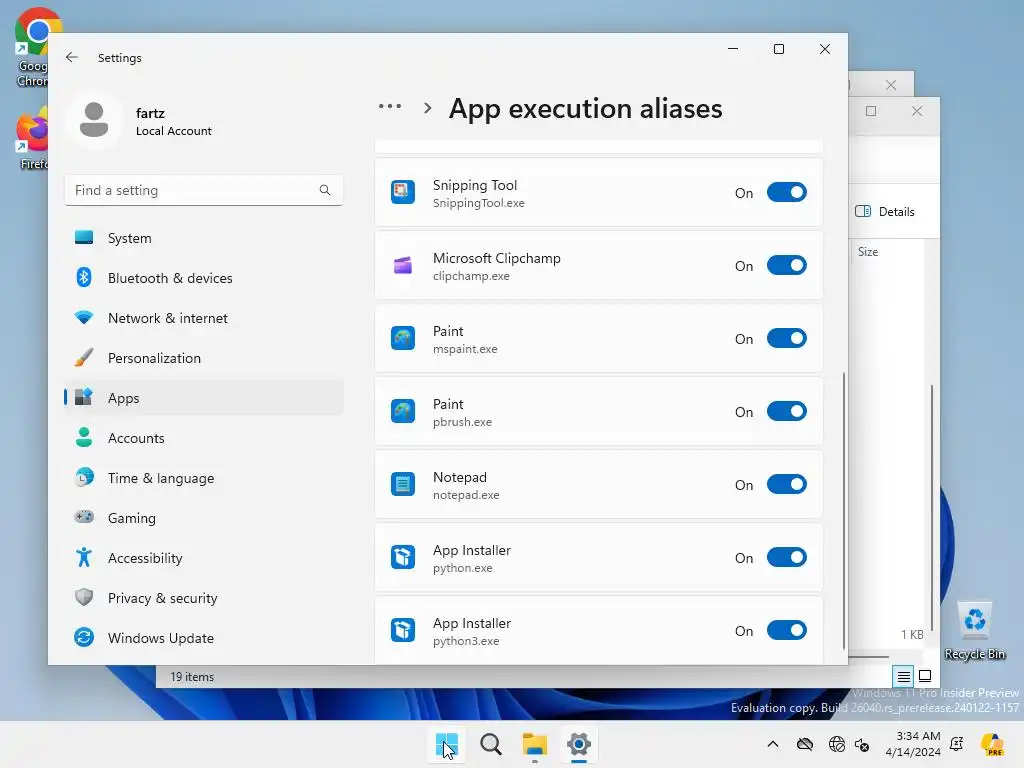Select the Apps category

coord(204,398)
